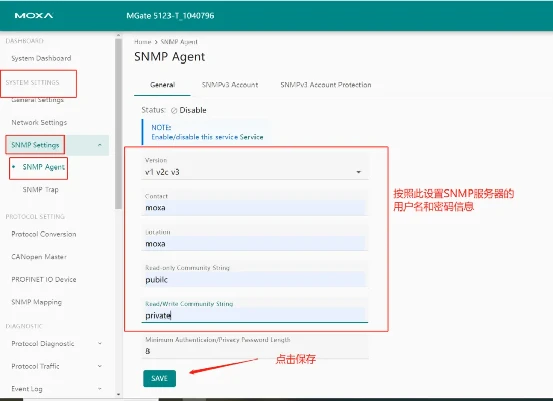Expand the Event Log chevron
Image resolution: width=554 pixels, height=402 pixels.
(x=100, y=389)
